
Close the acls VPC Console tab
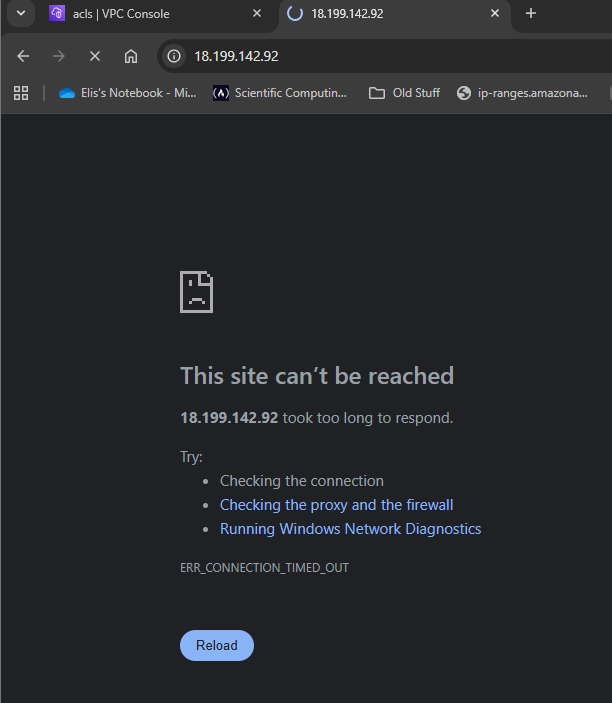257,14
